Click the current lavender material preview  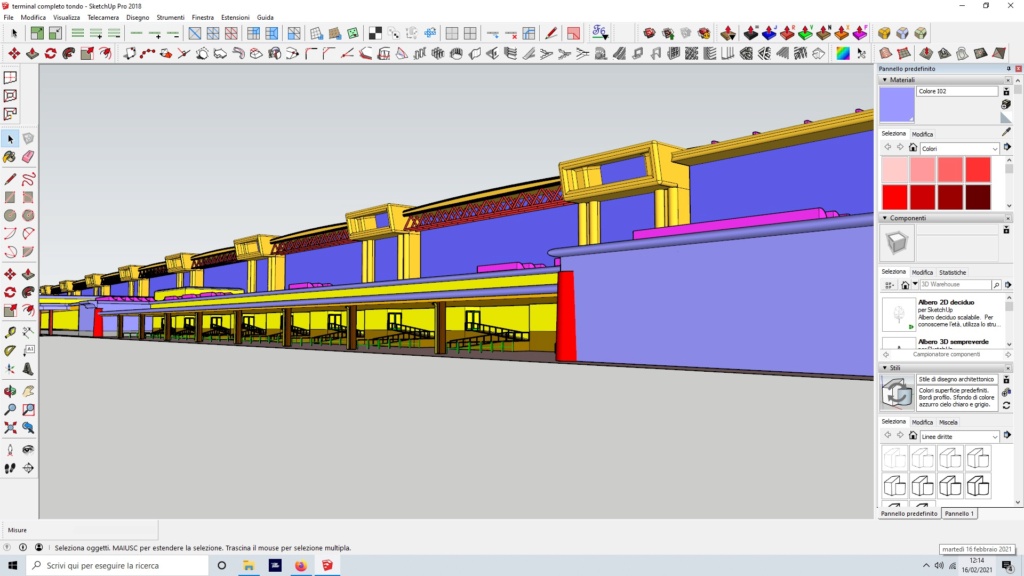coord(897,104)
